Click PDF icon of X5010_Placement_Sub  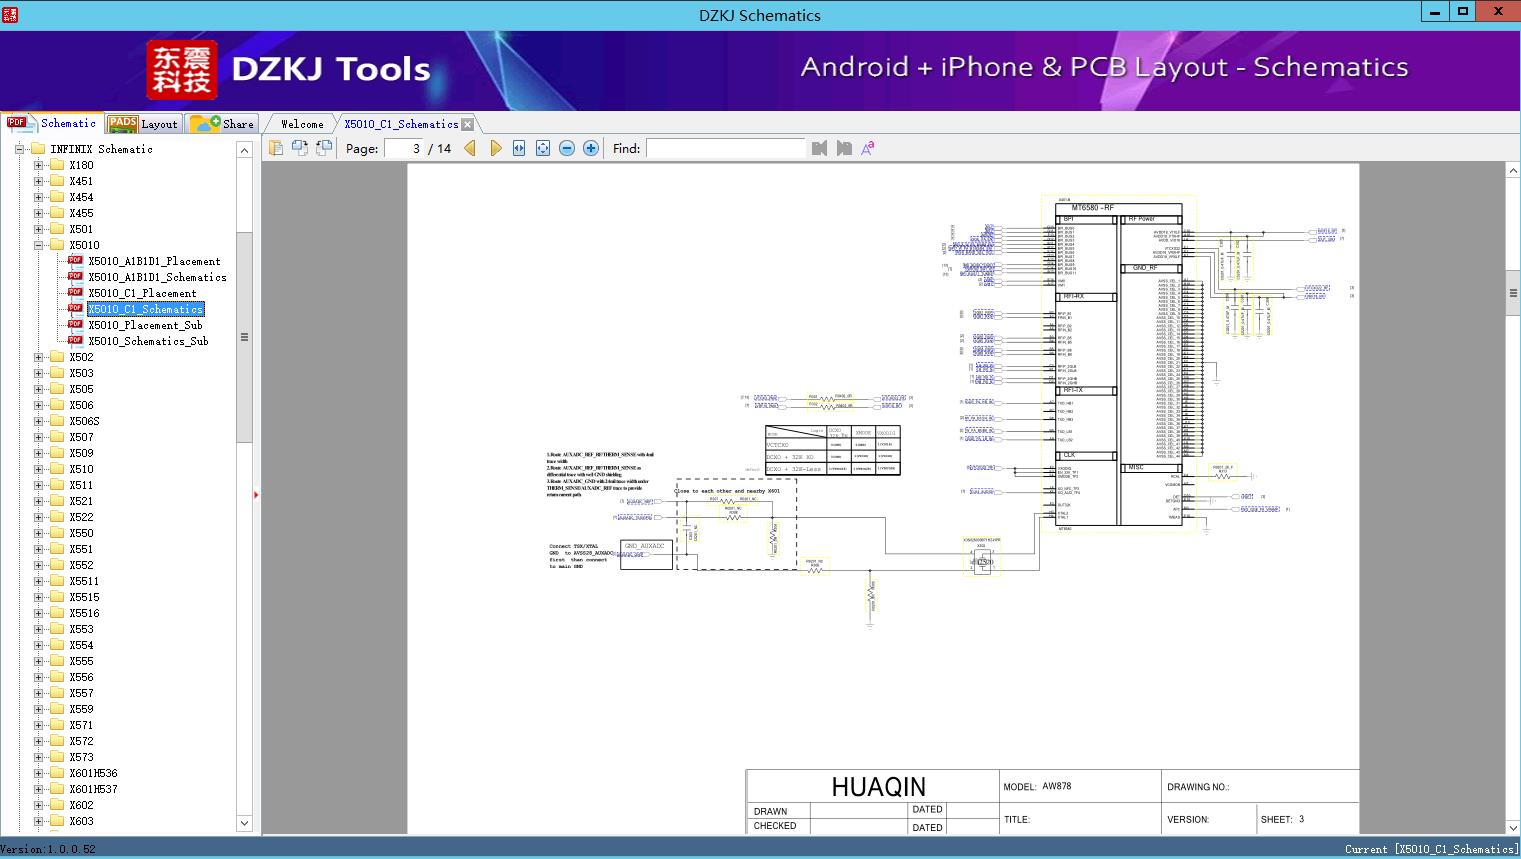75,325
